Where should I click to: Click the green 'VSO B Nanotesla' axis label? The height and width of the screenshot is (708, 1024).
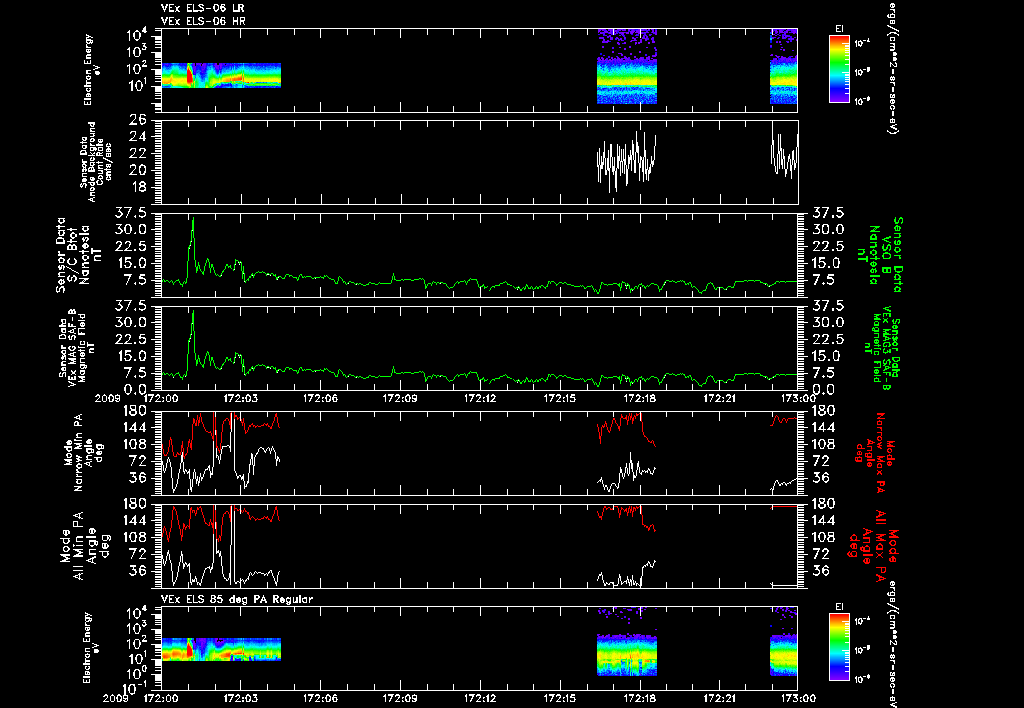click(880, 255)
